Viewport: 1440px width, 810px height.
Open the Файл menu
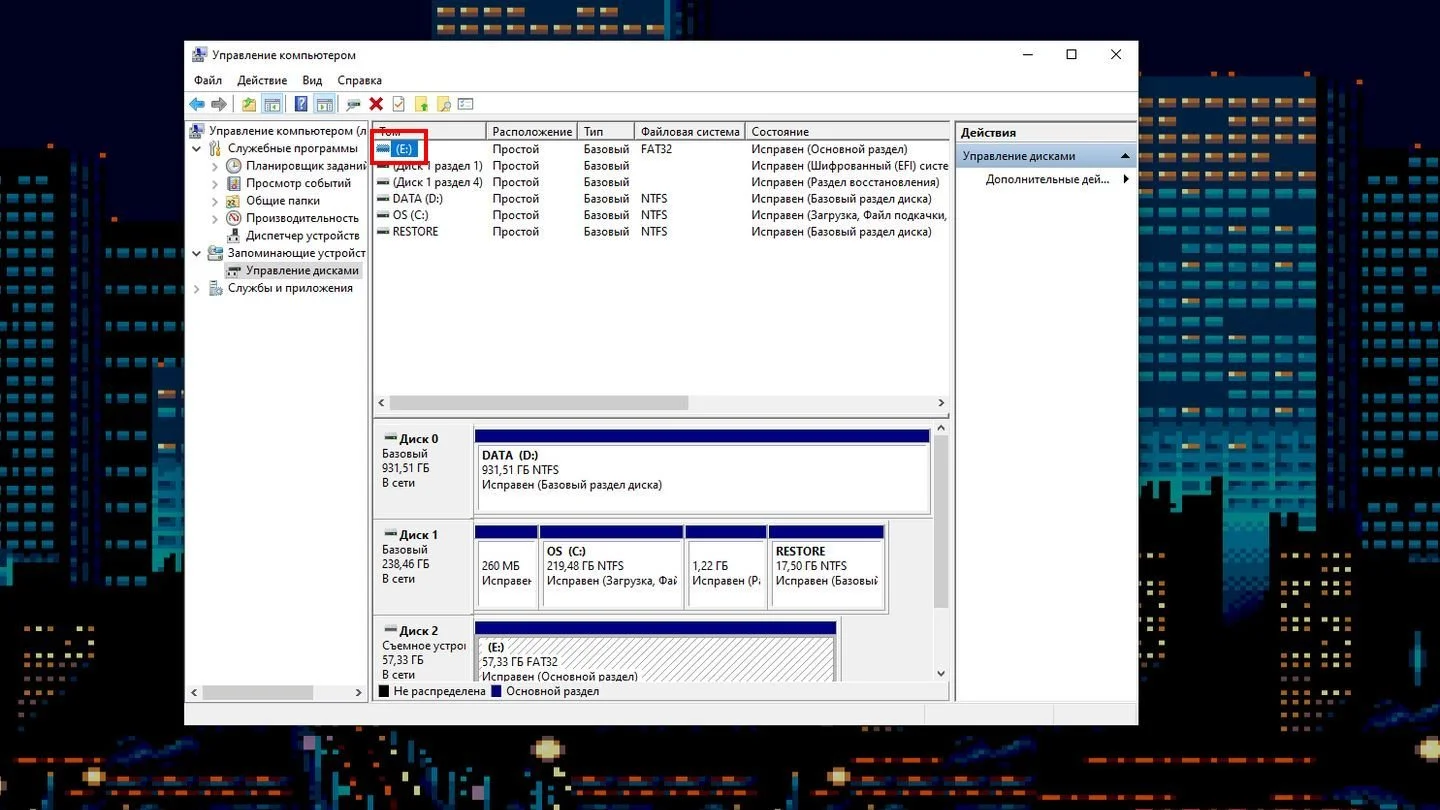click(208, 80)
